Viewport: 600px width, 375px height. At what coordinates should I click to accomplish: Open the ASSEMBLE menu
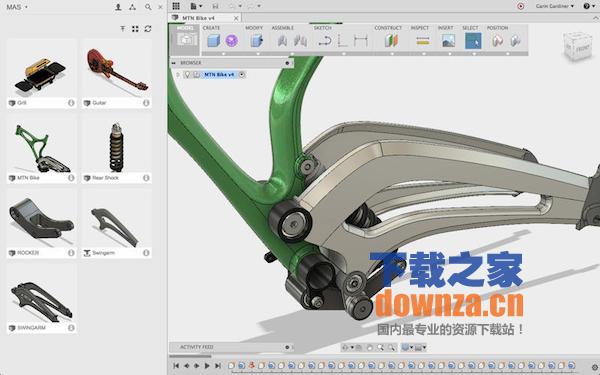[x=282, y=28]
